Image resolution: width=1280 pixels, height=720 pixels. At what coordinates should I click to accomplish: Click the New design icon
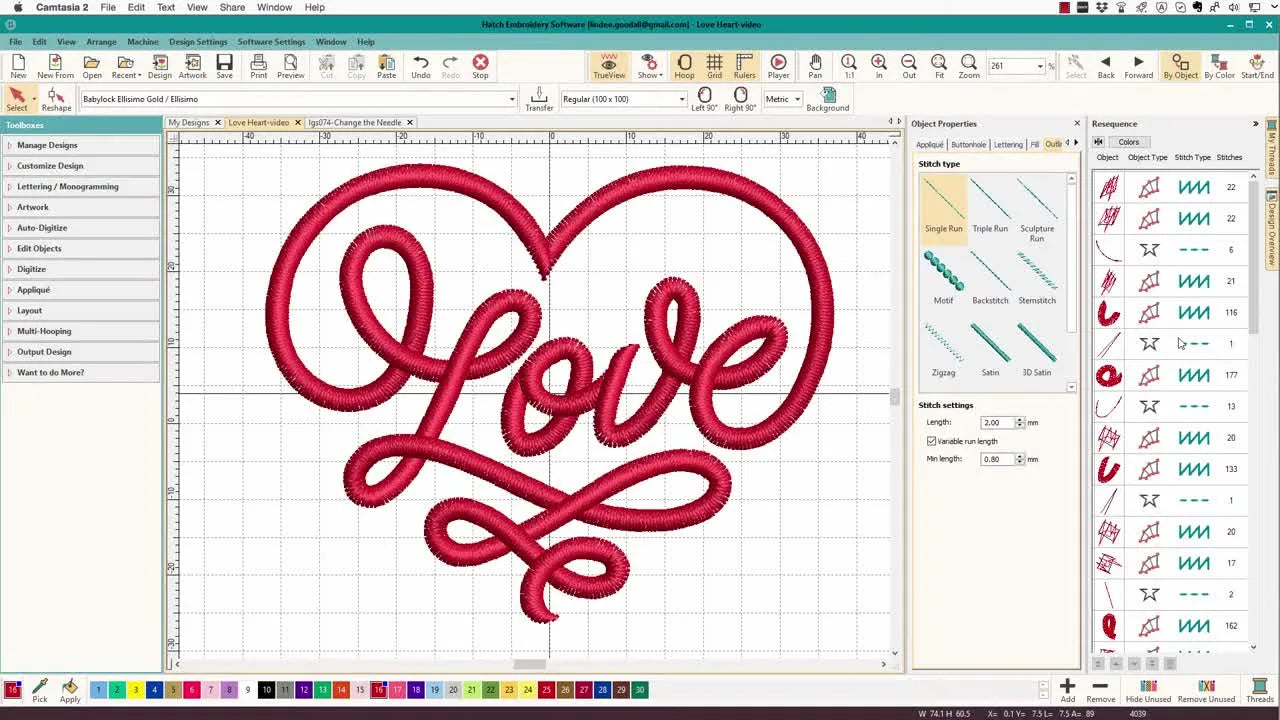(18, 67)
